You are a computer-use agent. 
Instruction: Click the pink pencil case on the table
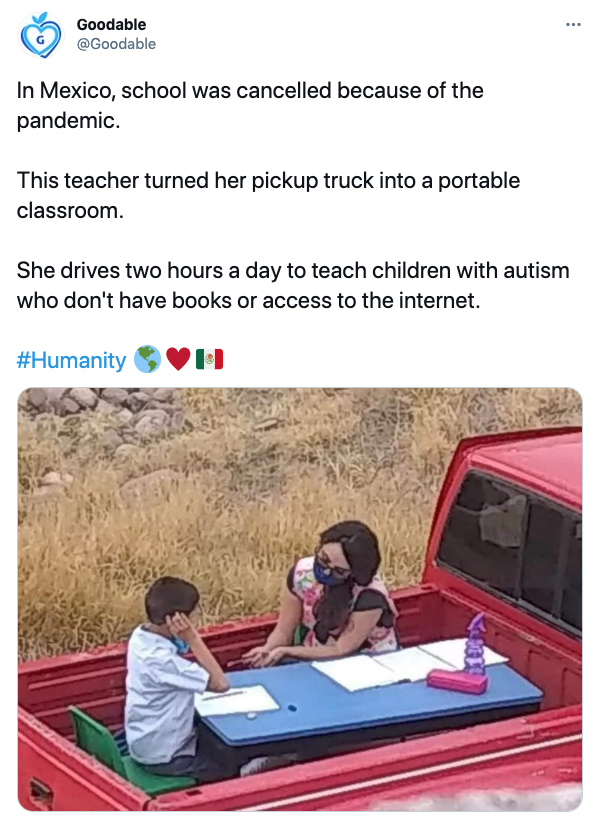coord(457,680)
